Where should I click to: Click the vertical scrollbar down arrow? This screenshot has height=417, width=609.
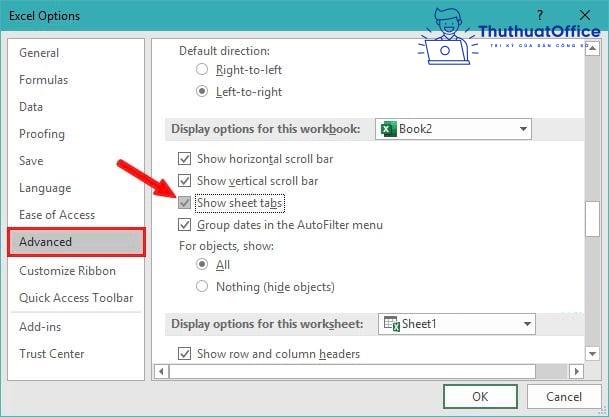pos(592,354)
